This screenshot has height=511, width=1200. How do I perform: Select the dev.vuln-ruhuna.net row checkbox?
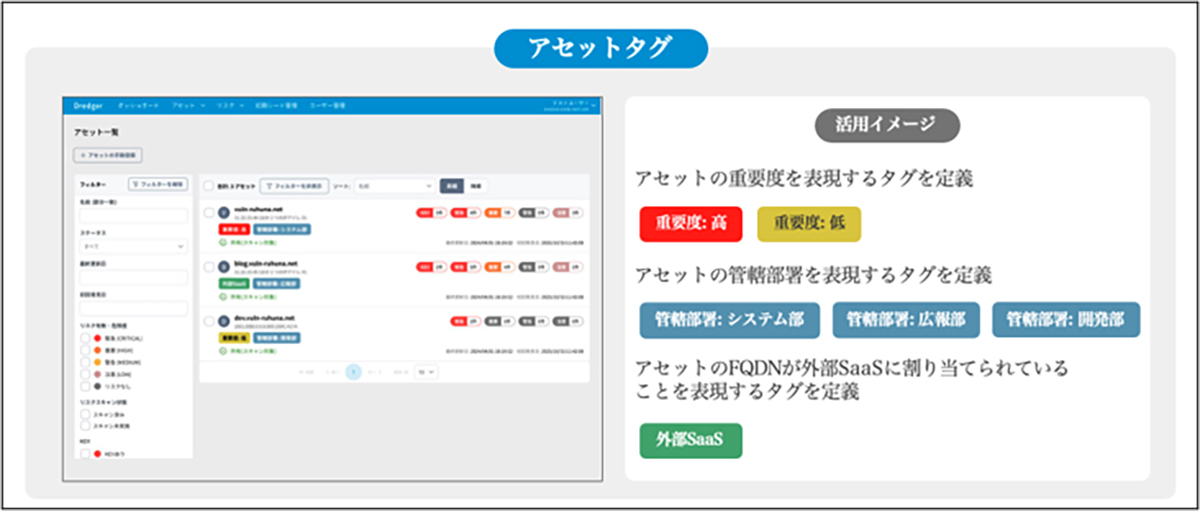coord(209,321)
